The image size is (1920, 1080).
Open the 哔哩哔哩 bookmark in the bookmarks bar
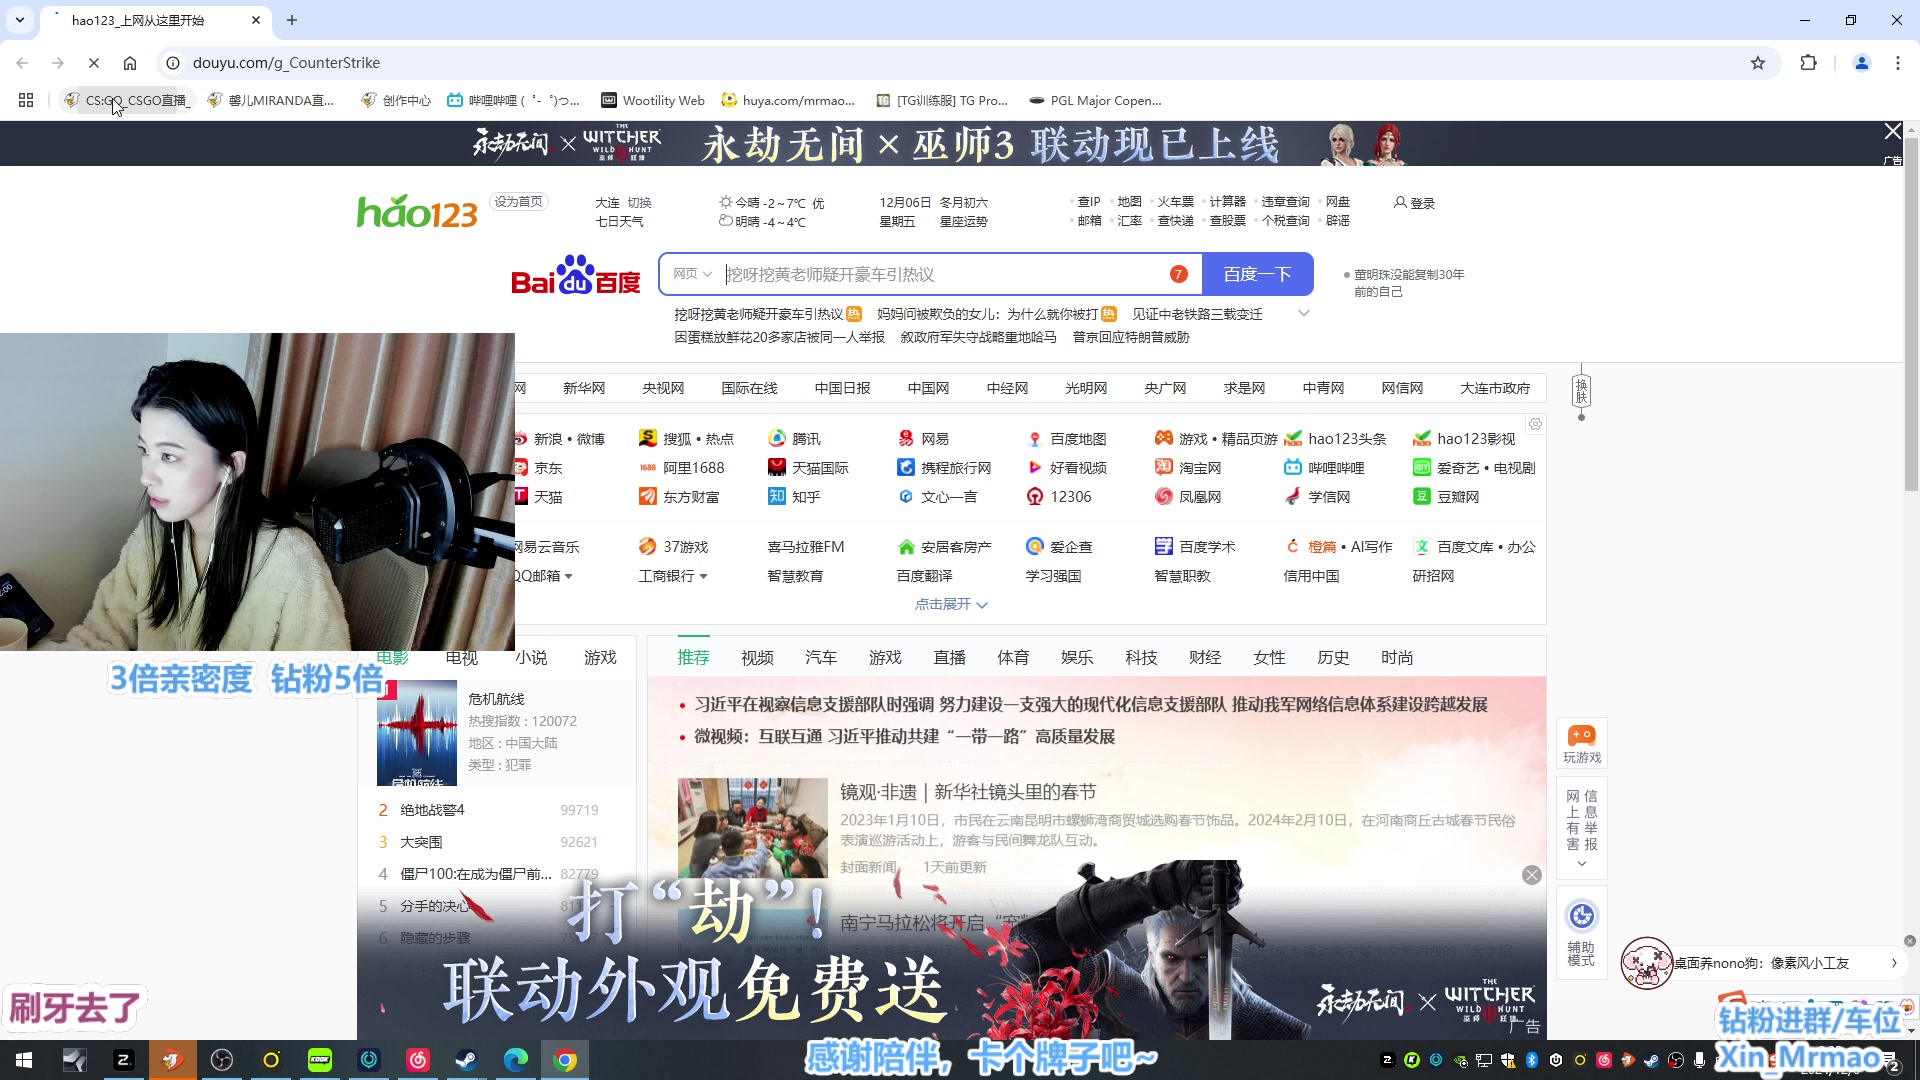pos(513,100)
